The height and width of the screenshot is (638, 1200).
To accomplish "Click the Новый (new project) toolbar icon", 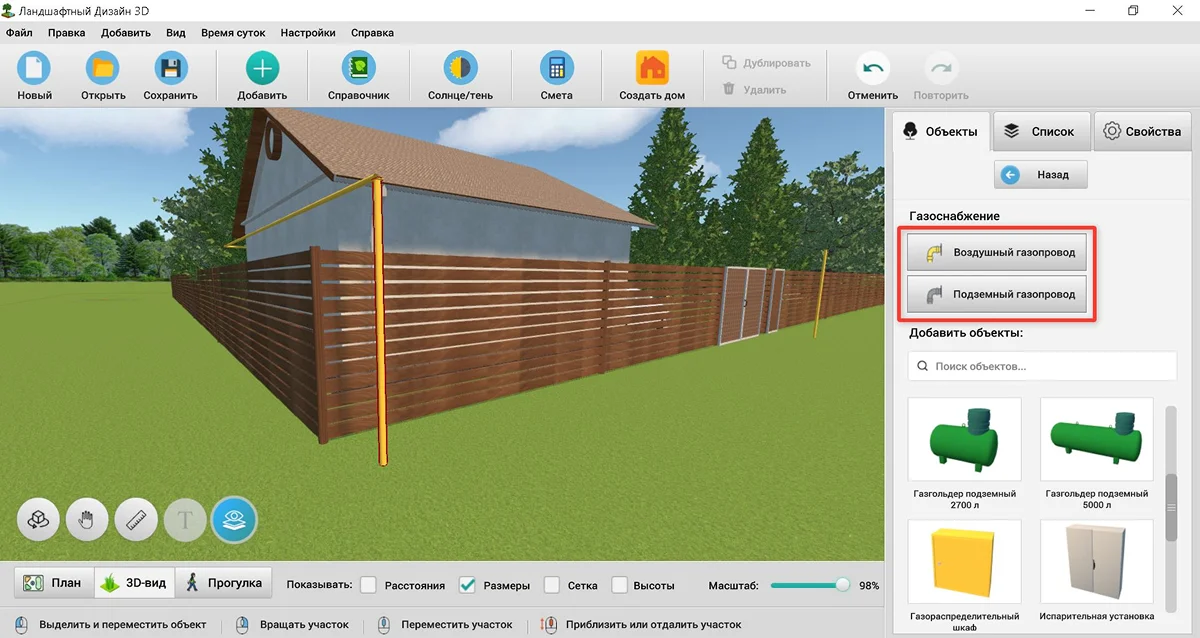I will [x=34, y=69].
